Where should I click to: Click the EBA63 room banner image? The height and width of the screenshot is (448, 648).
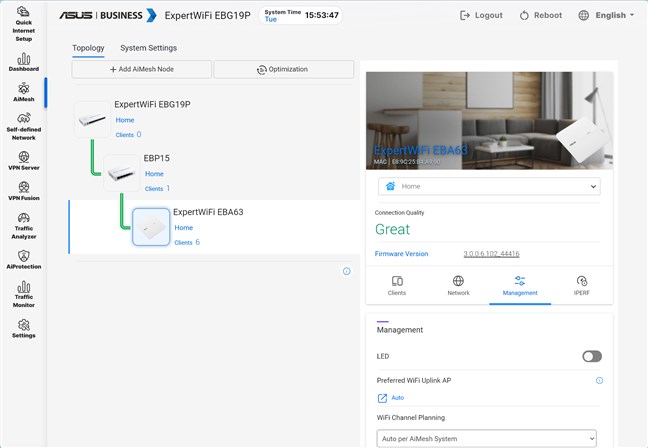pos(489,120)
